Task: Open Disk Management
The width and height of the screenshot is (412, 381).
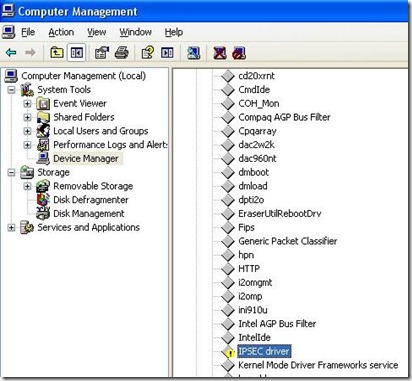Action: point(89,214)
